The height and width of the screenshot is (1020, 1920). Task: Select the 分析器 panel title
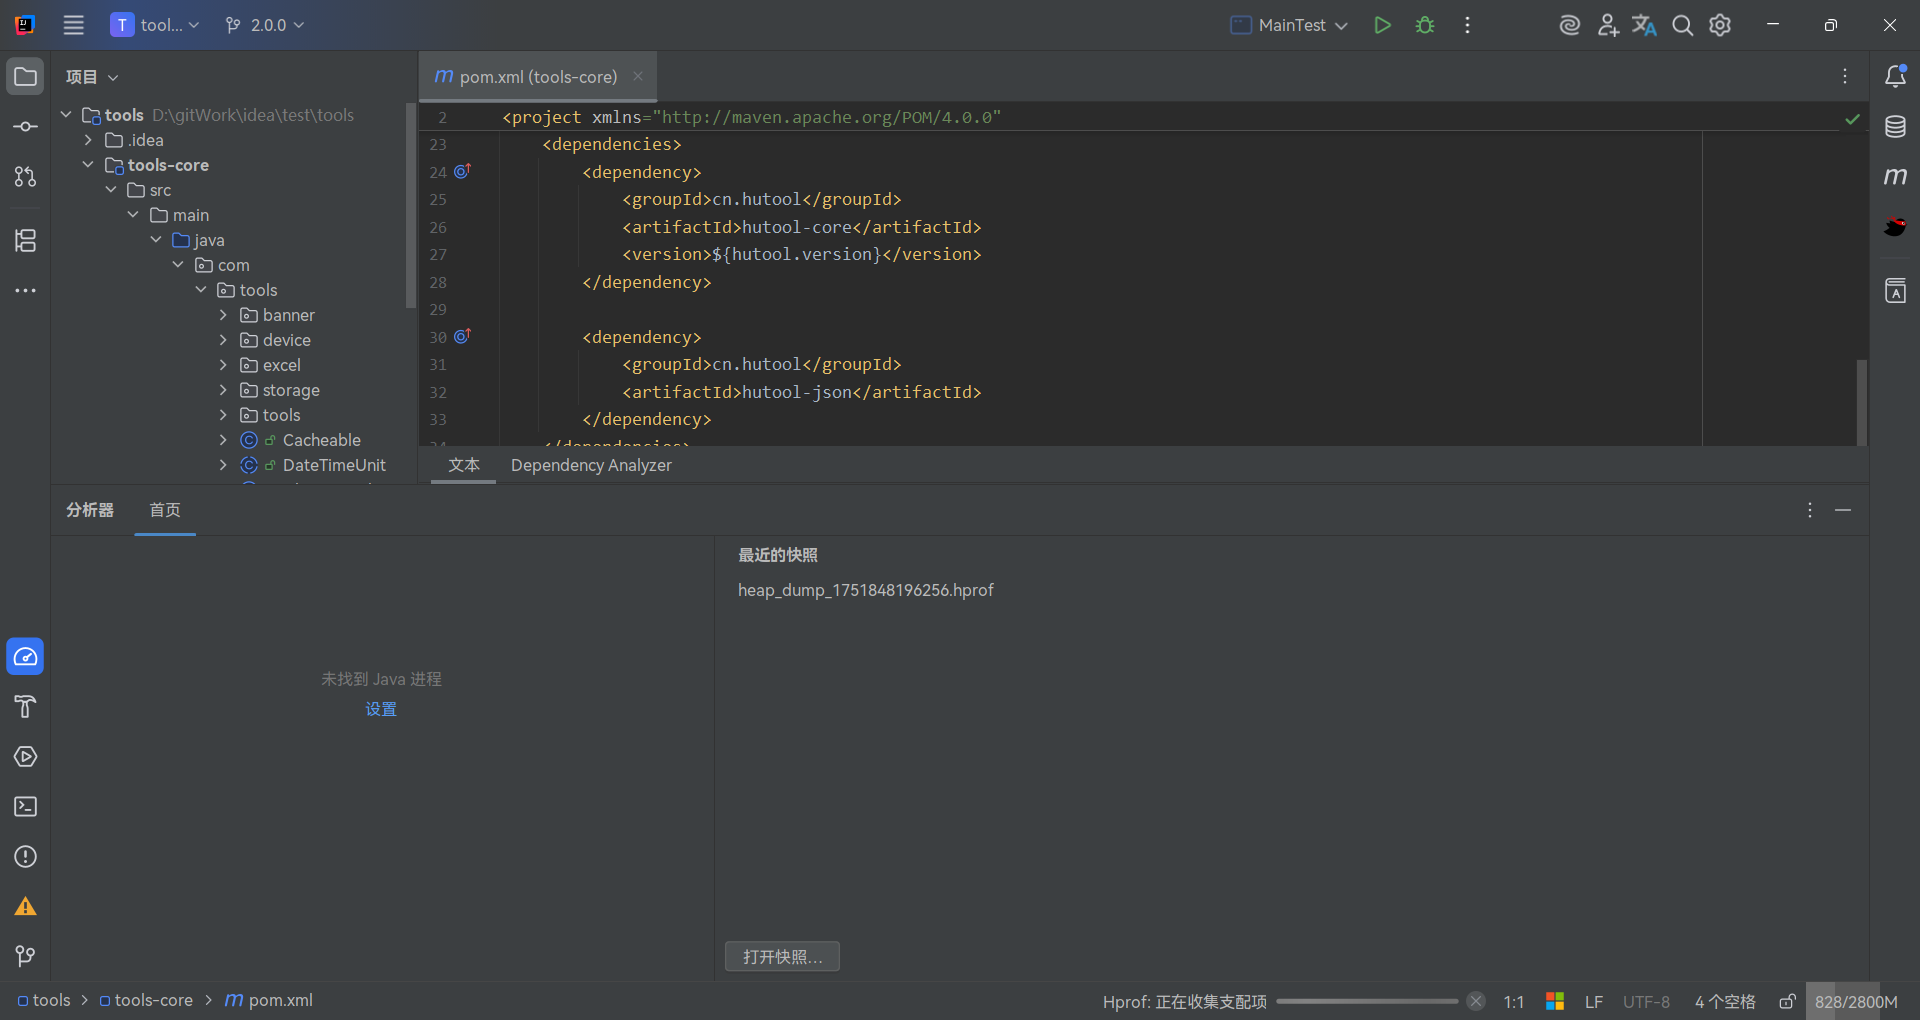click(x=90, y=510)
